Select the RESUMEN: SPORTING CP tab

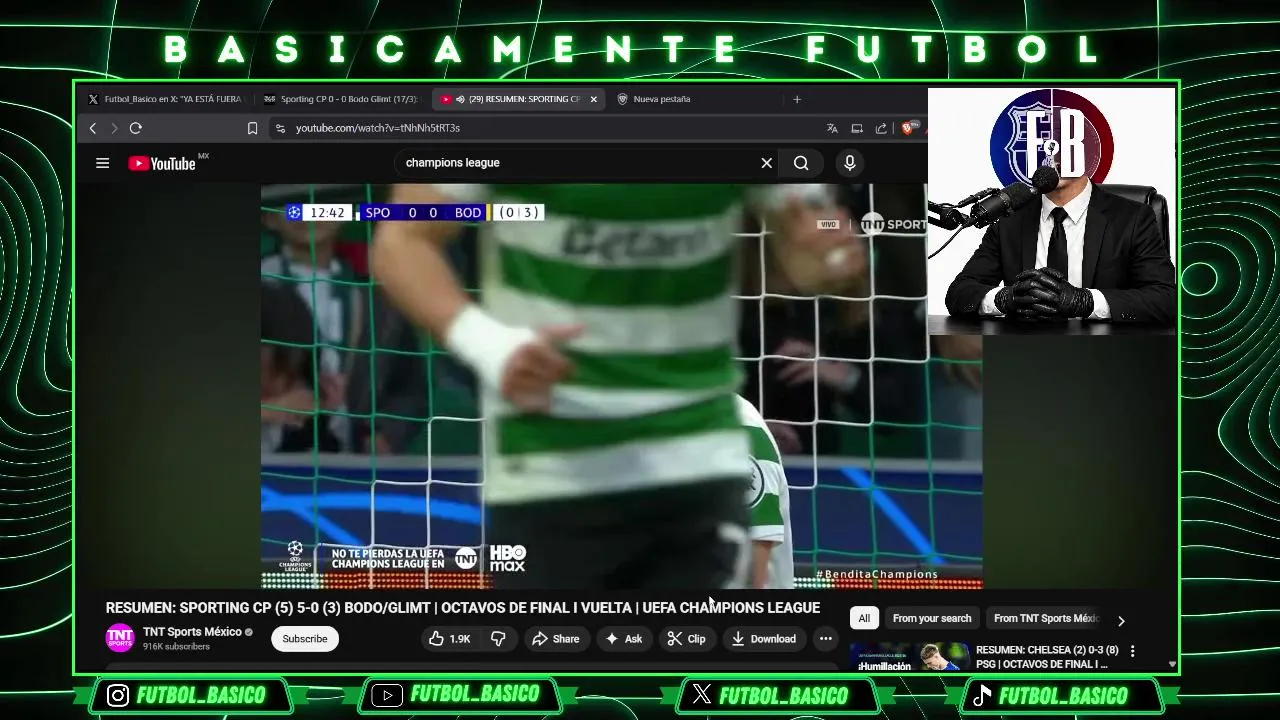point(518,99)
